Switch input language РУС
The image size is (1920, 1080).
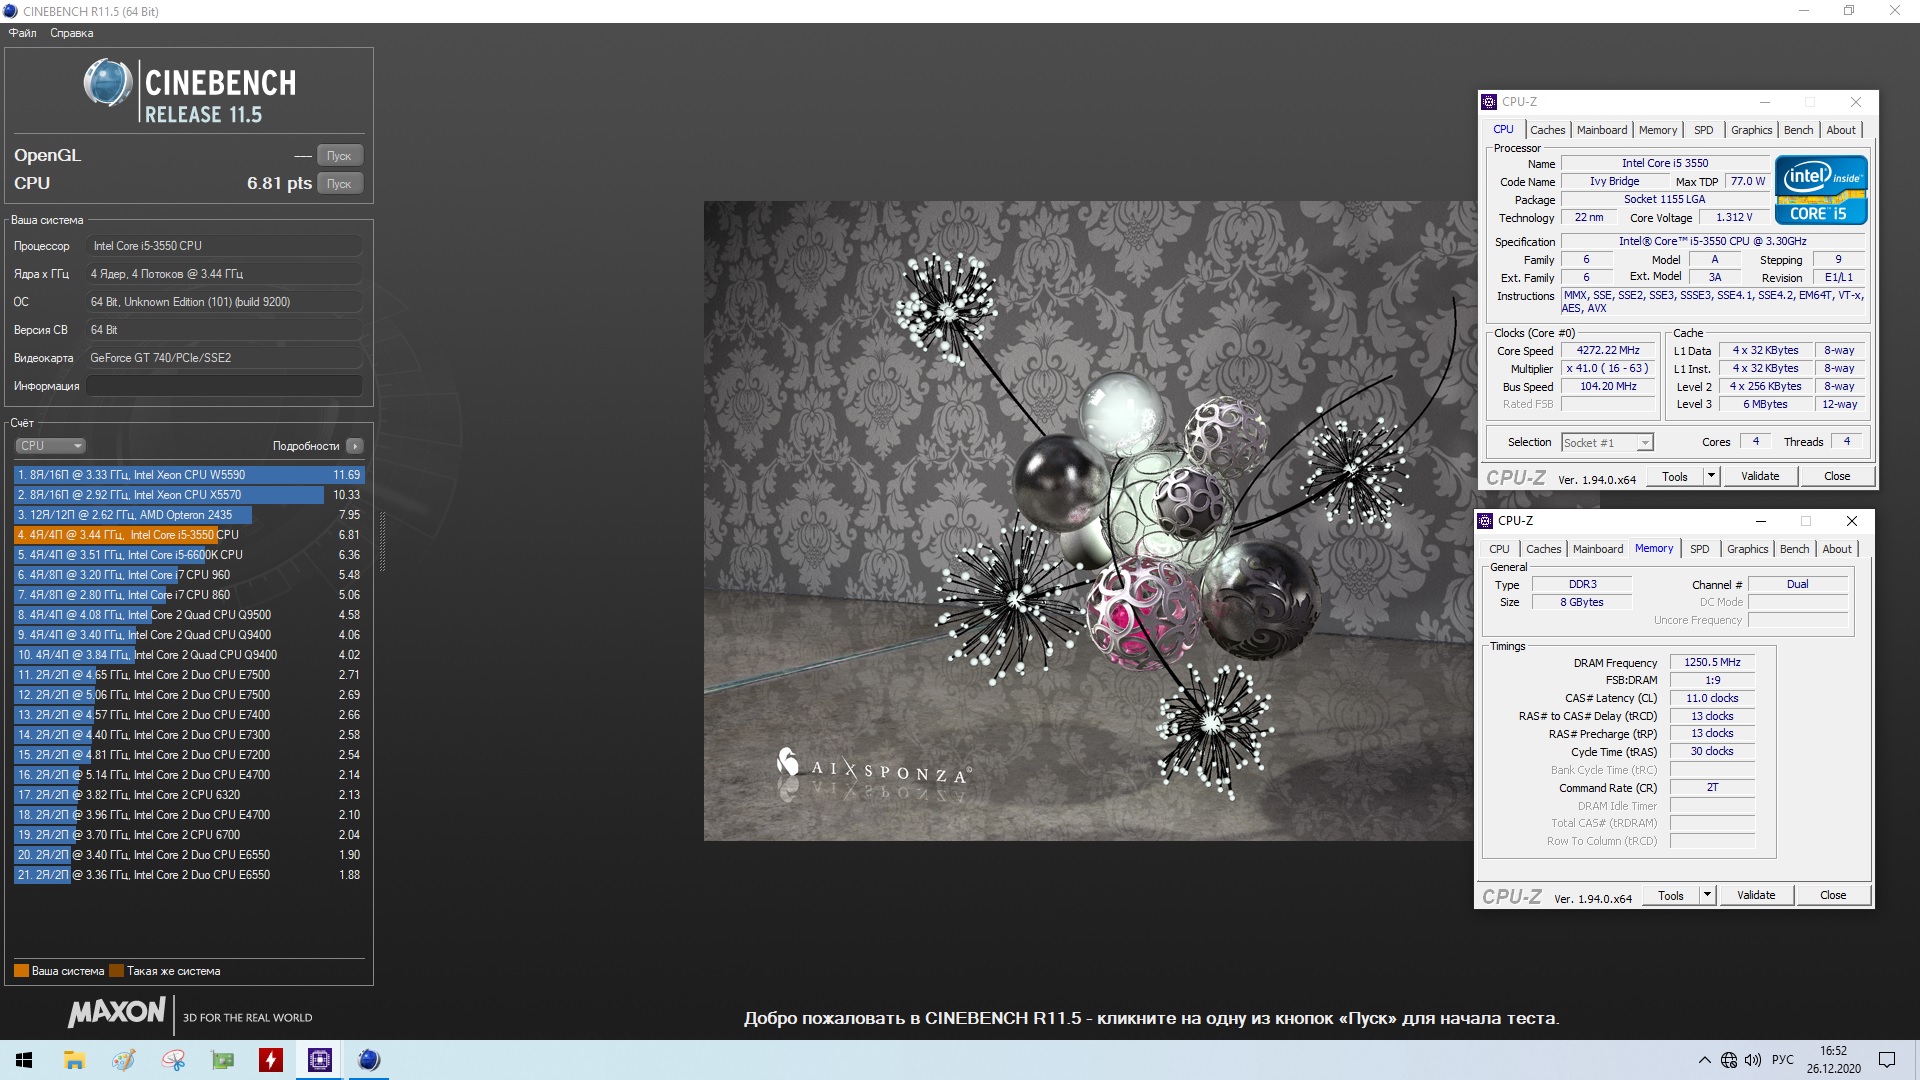pos(1783,1060)
